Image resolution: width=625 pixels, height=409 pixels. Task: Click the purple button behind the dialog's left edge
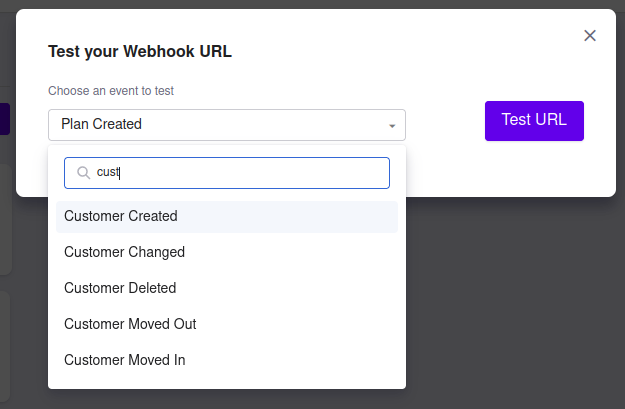5,120
